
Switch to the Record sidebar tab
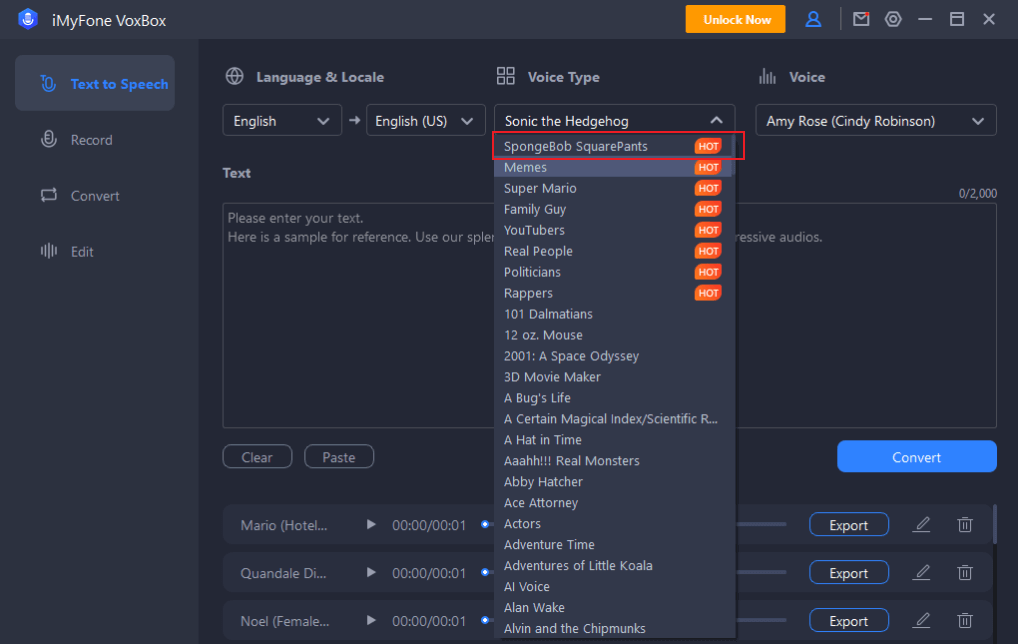[x=95, y=140]
